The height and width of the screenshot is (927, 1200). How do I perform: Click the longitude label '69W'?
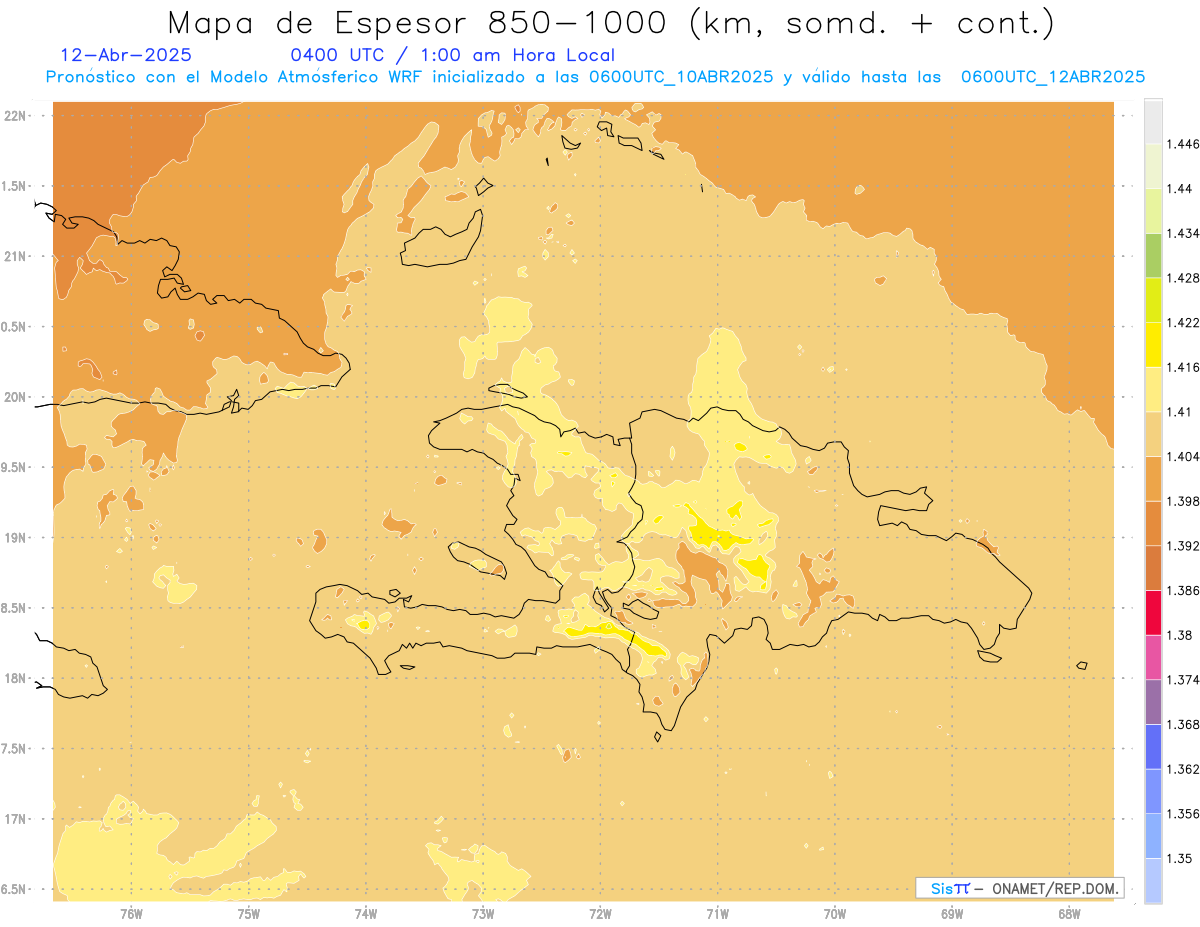952,914
